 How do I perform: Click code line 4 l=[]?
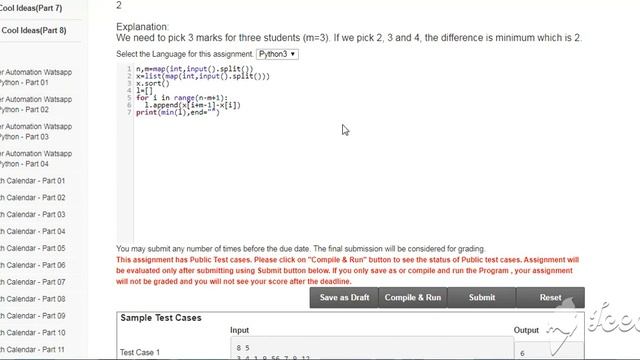click(x=144, y=91)
